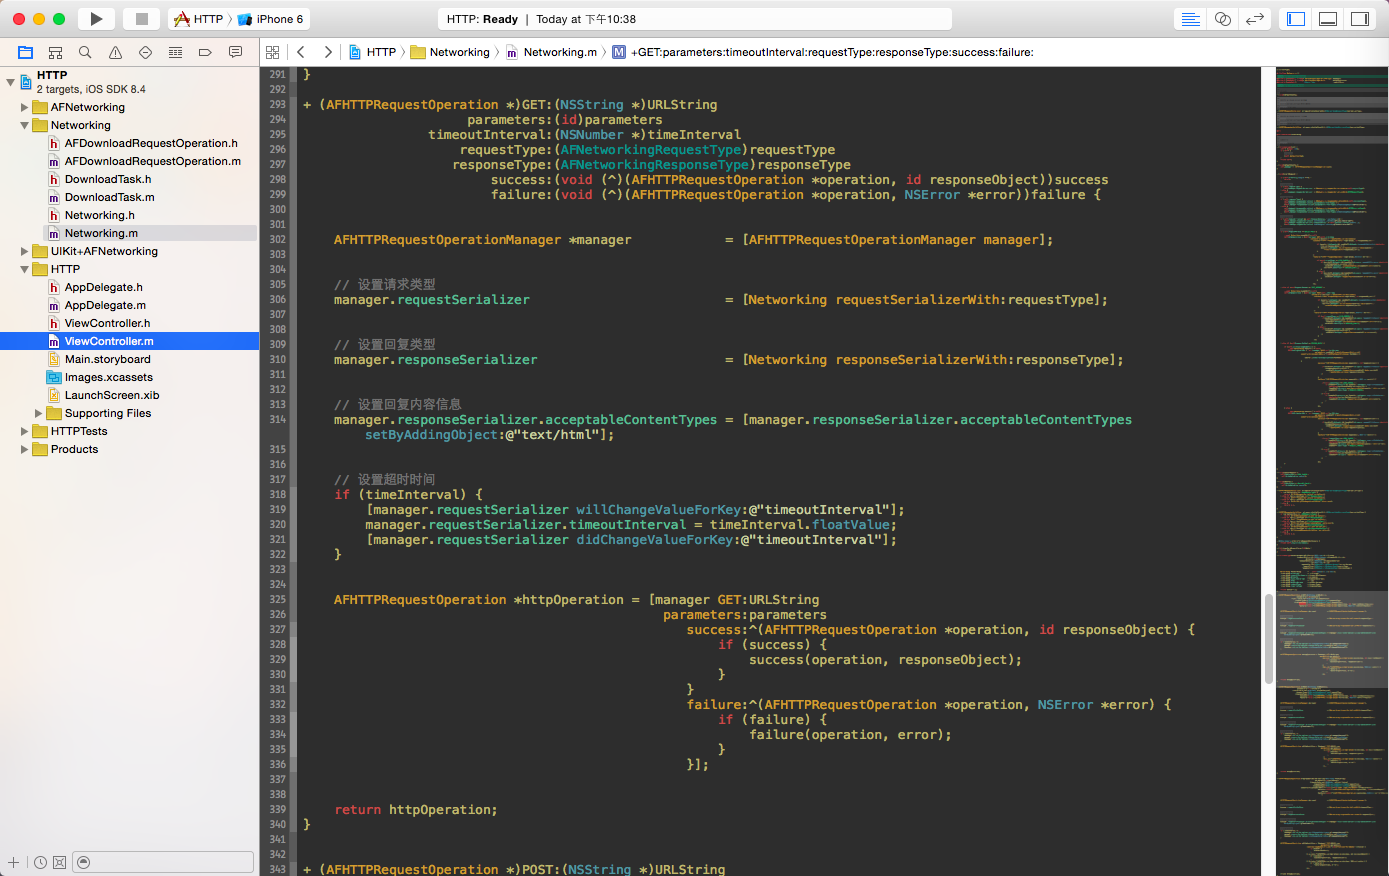
Task: Select Networking folder in jump bar
Action: tap(450, 52)
